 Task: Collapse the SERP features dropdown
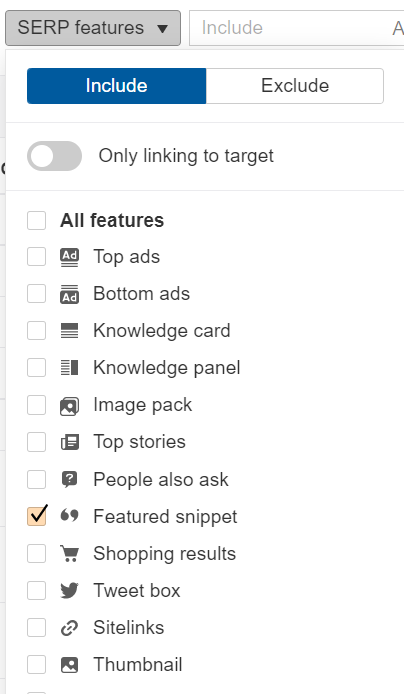click(93, 28)
